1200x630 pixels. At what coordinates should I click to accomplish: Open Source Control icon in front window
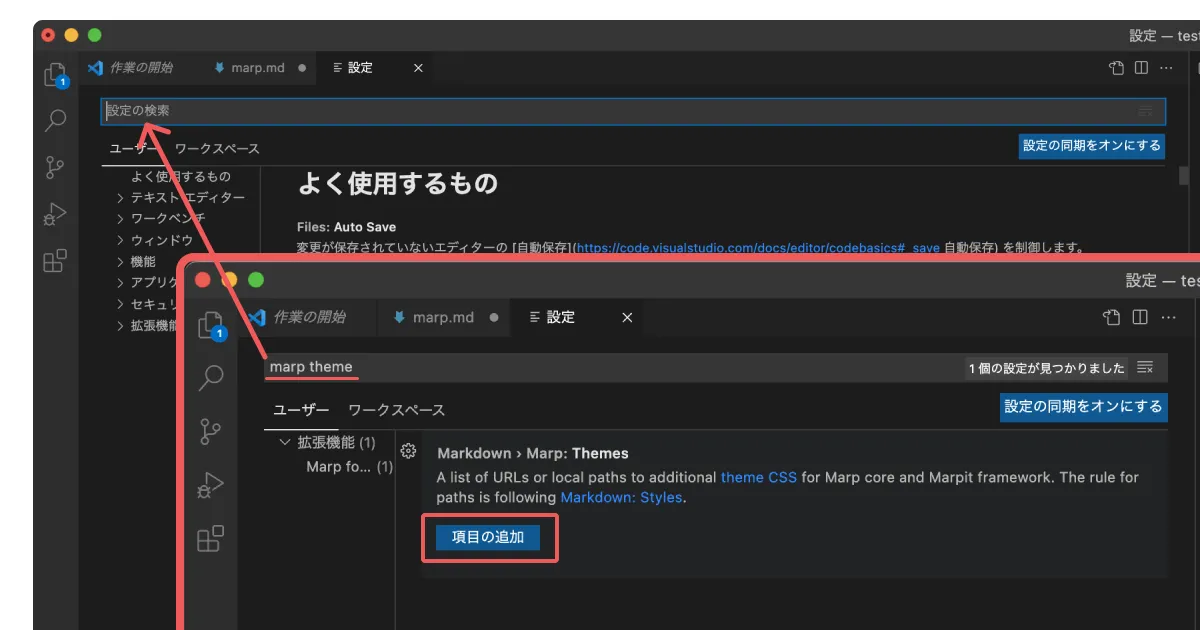(210, 431)
